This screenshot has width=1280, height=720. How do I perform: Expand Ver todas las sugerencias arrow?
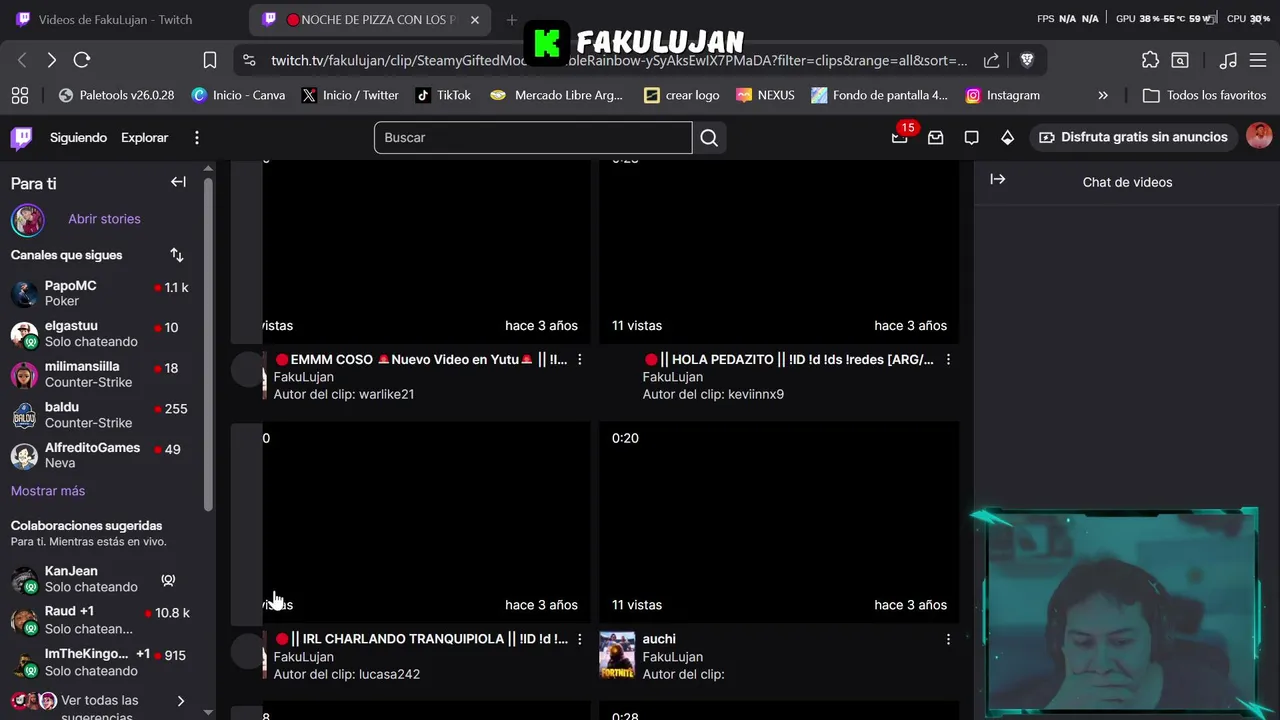coord(180,702)
